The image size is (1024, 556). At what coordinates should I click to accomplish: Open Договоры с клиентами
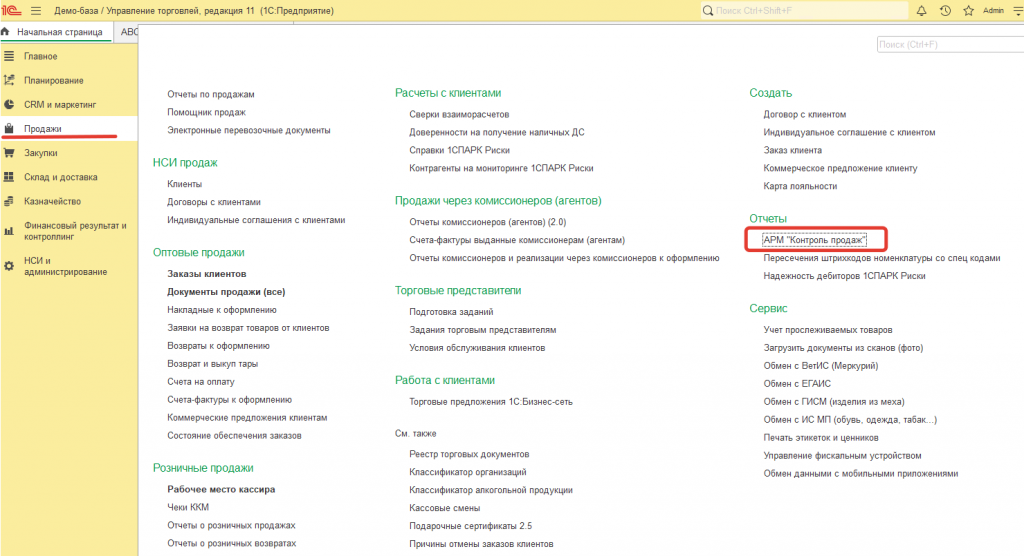pyautogui.click(x=214, y=202)
